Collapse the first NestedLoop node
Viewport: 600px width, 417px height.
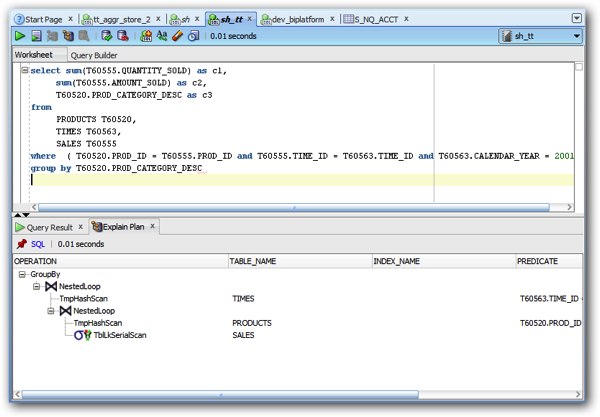coord(36,286)
